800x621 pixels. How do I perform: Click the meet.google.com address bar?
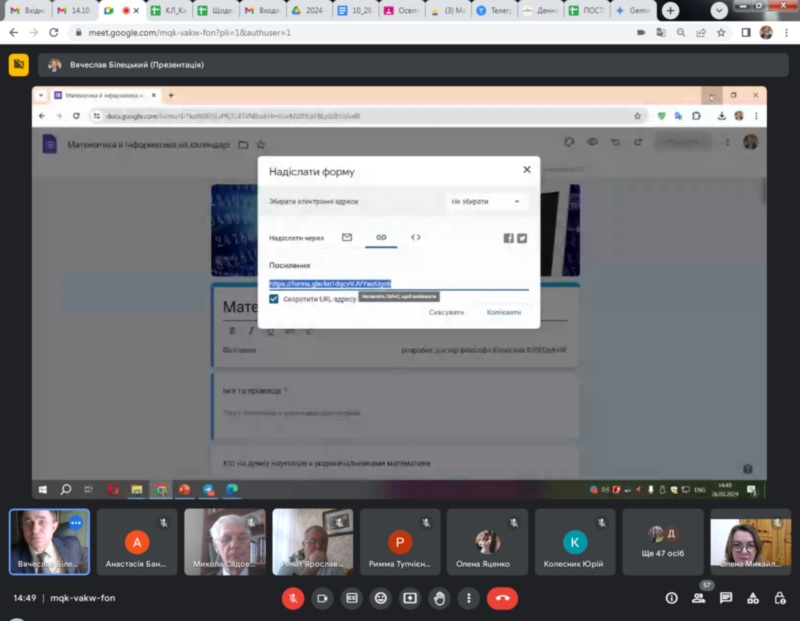pos(350,32)
